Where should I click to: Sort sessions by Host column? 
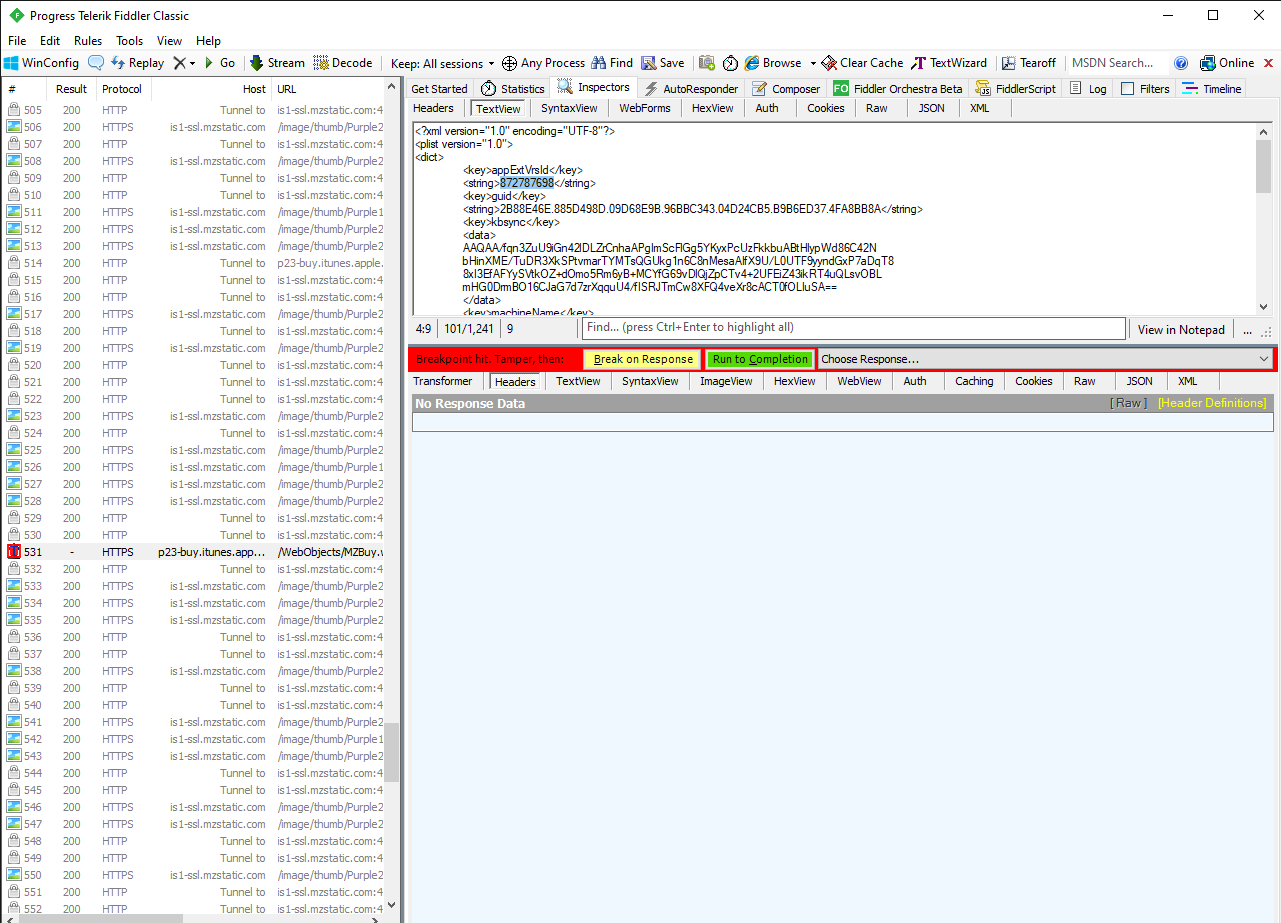(x=212, y=89)
